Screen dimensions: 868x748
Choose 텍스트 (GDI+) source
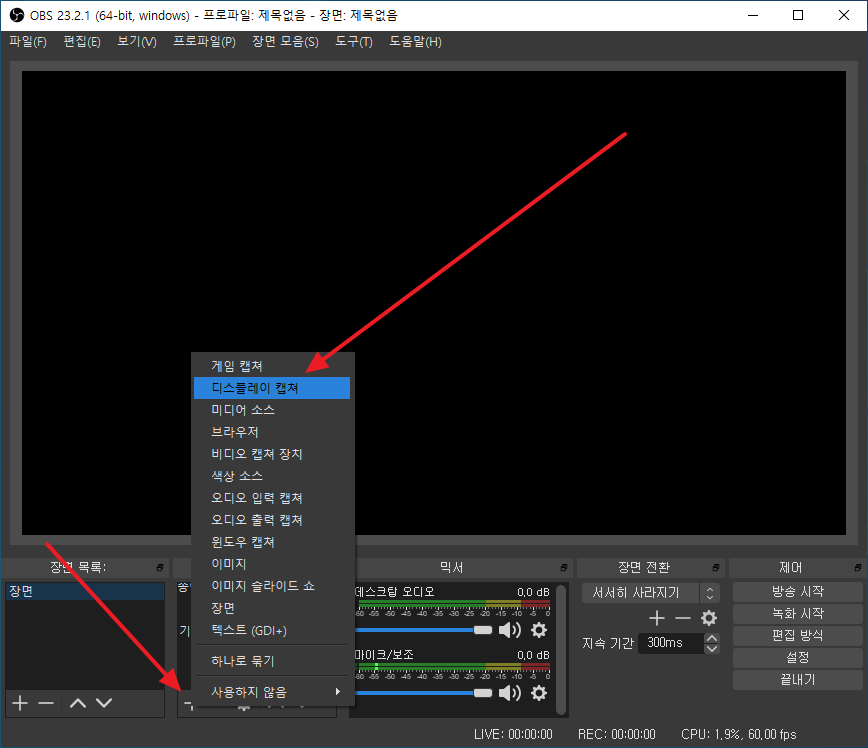272,630
